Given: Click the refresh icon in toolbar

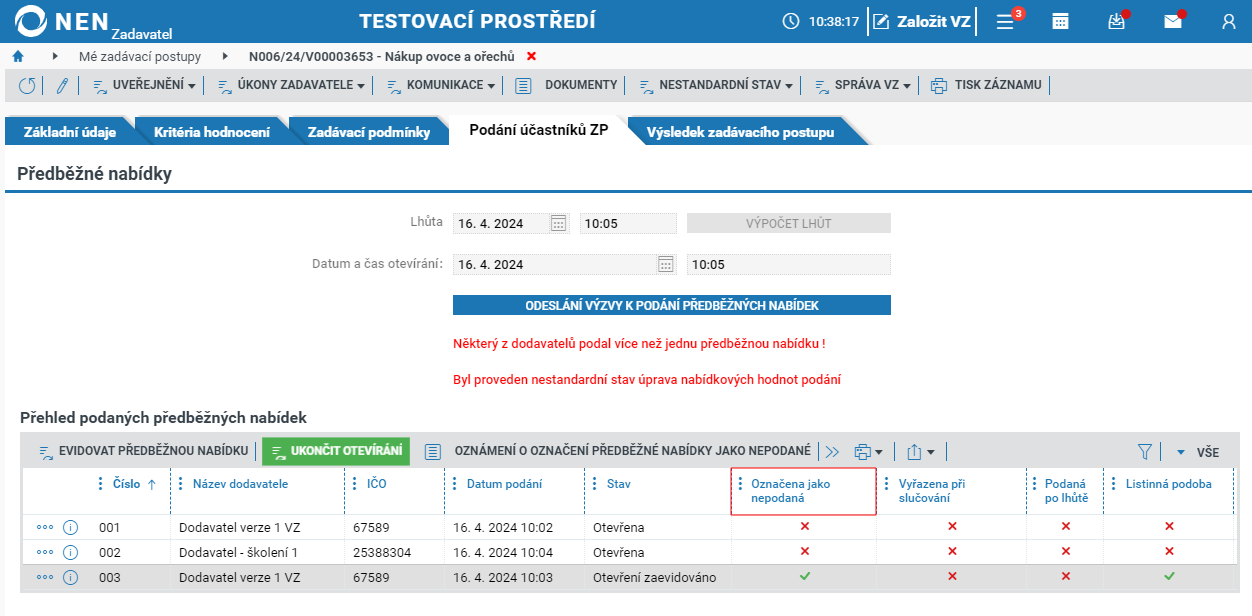Looking at the screenshot, I should 27,86.
